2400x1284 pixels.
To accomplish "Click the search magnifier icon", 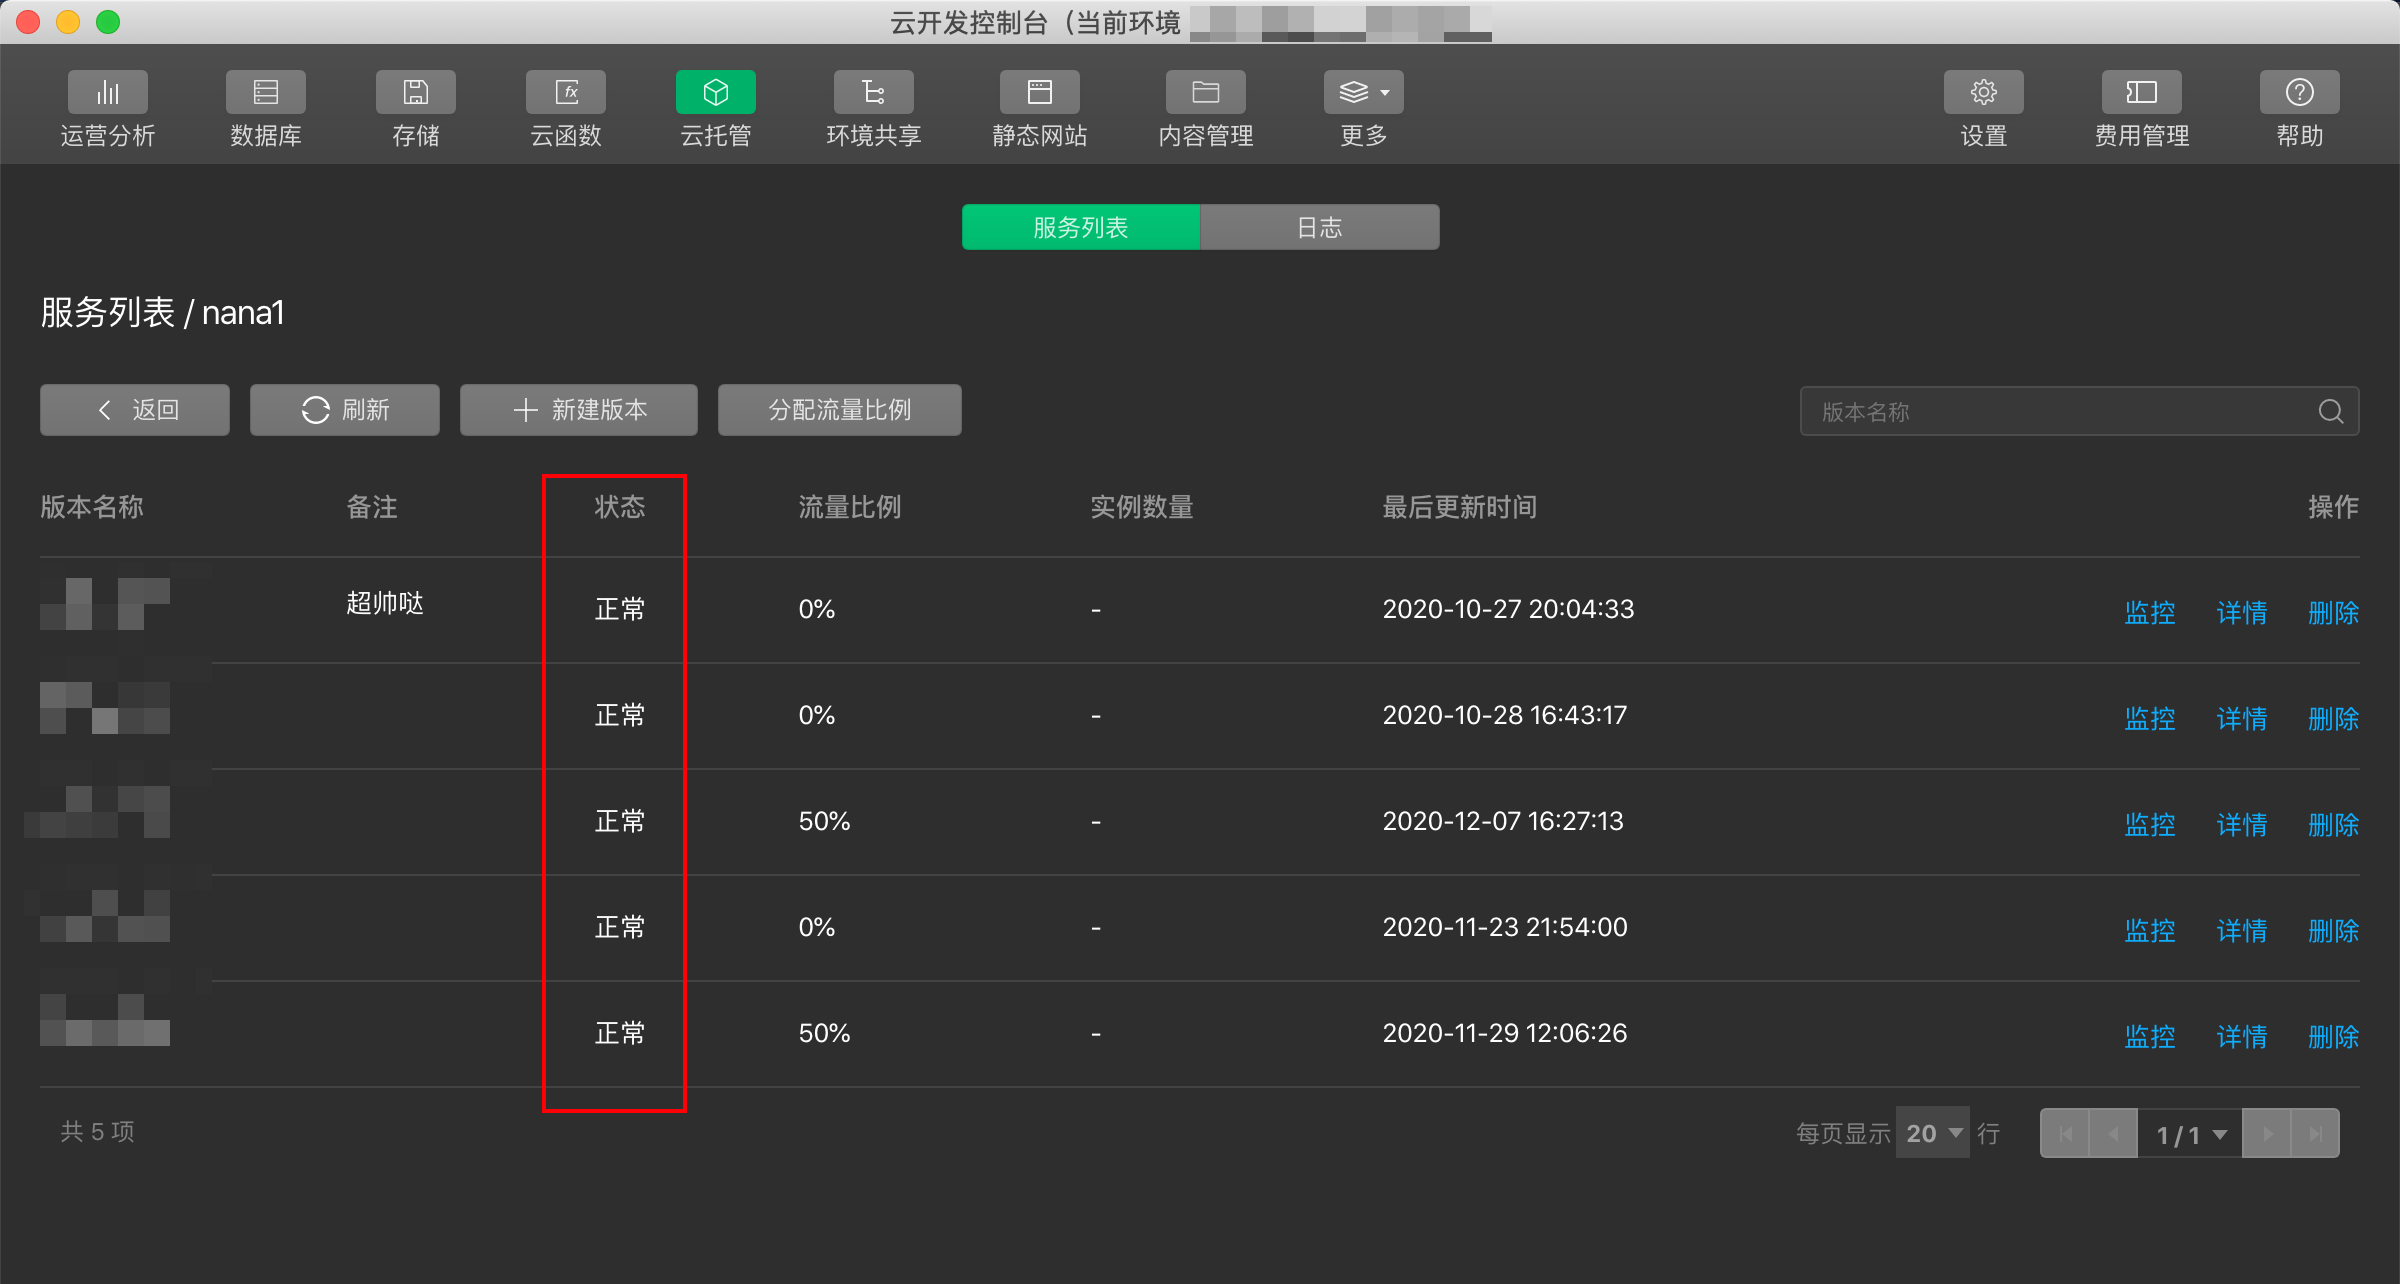I will 2330,411.
